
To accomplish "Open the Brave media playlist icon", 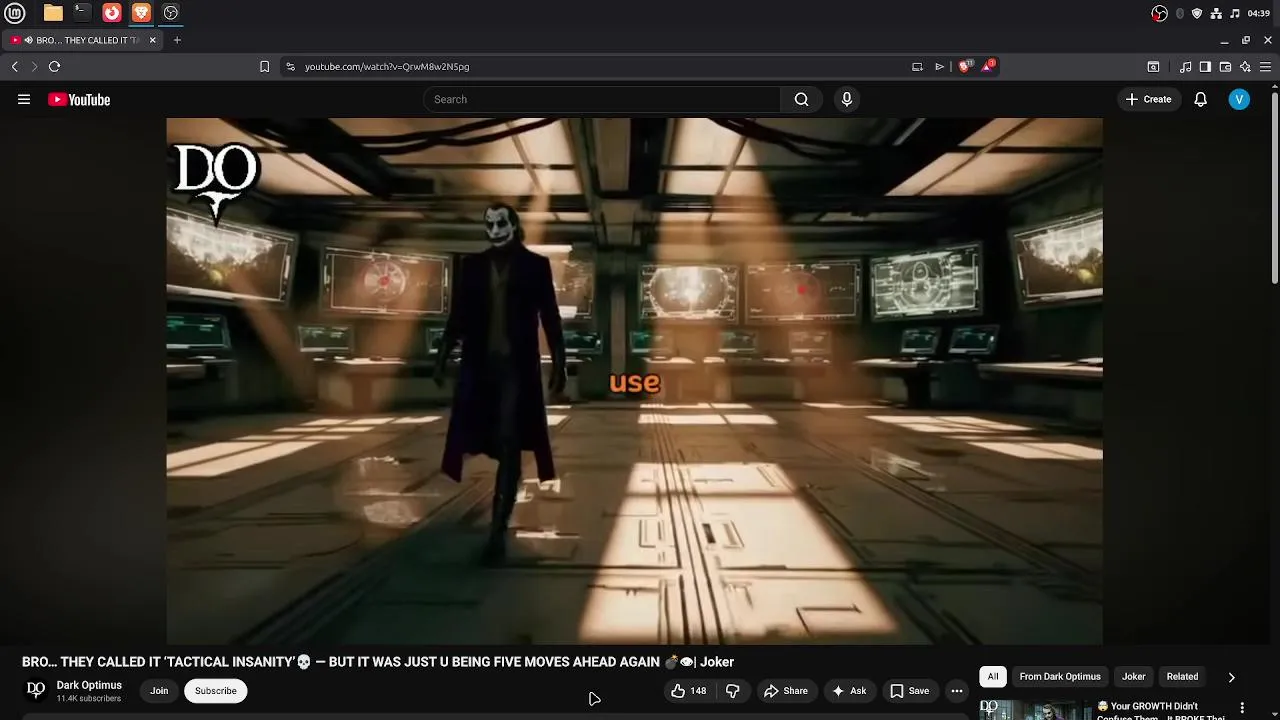I will click(1185, 67).
